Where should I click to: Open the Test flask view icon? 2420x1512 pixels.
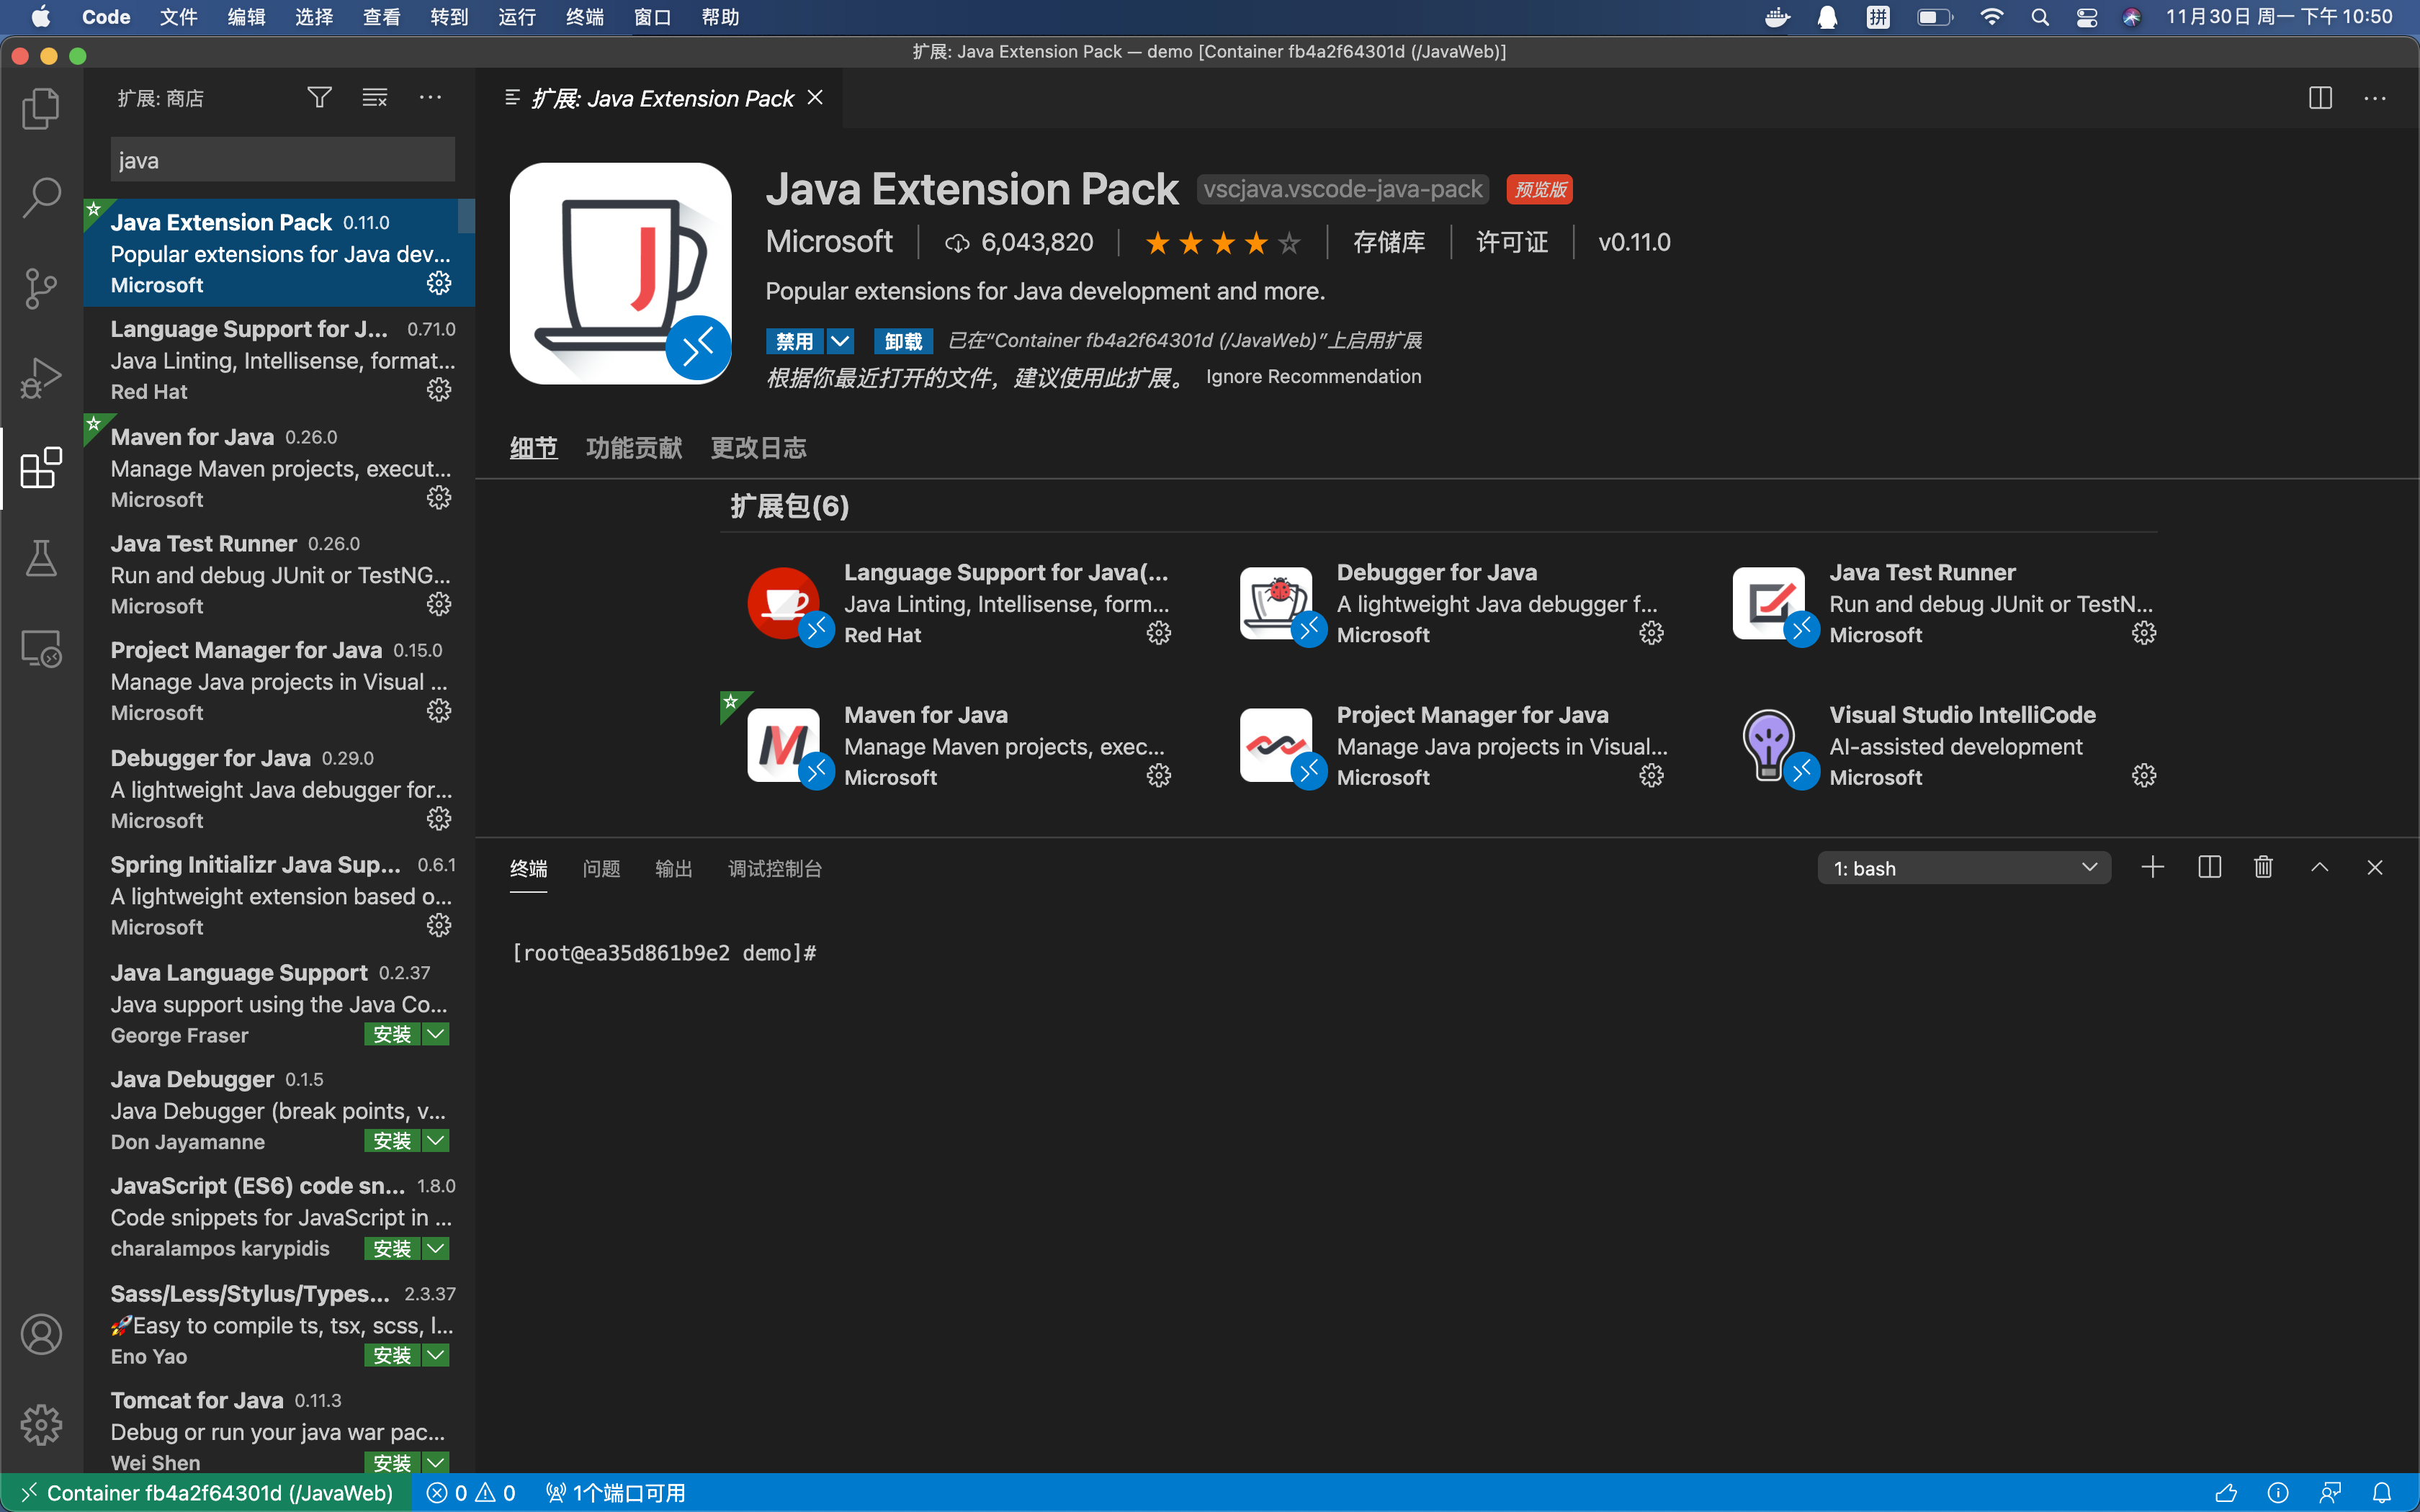tap(41, 558)
